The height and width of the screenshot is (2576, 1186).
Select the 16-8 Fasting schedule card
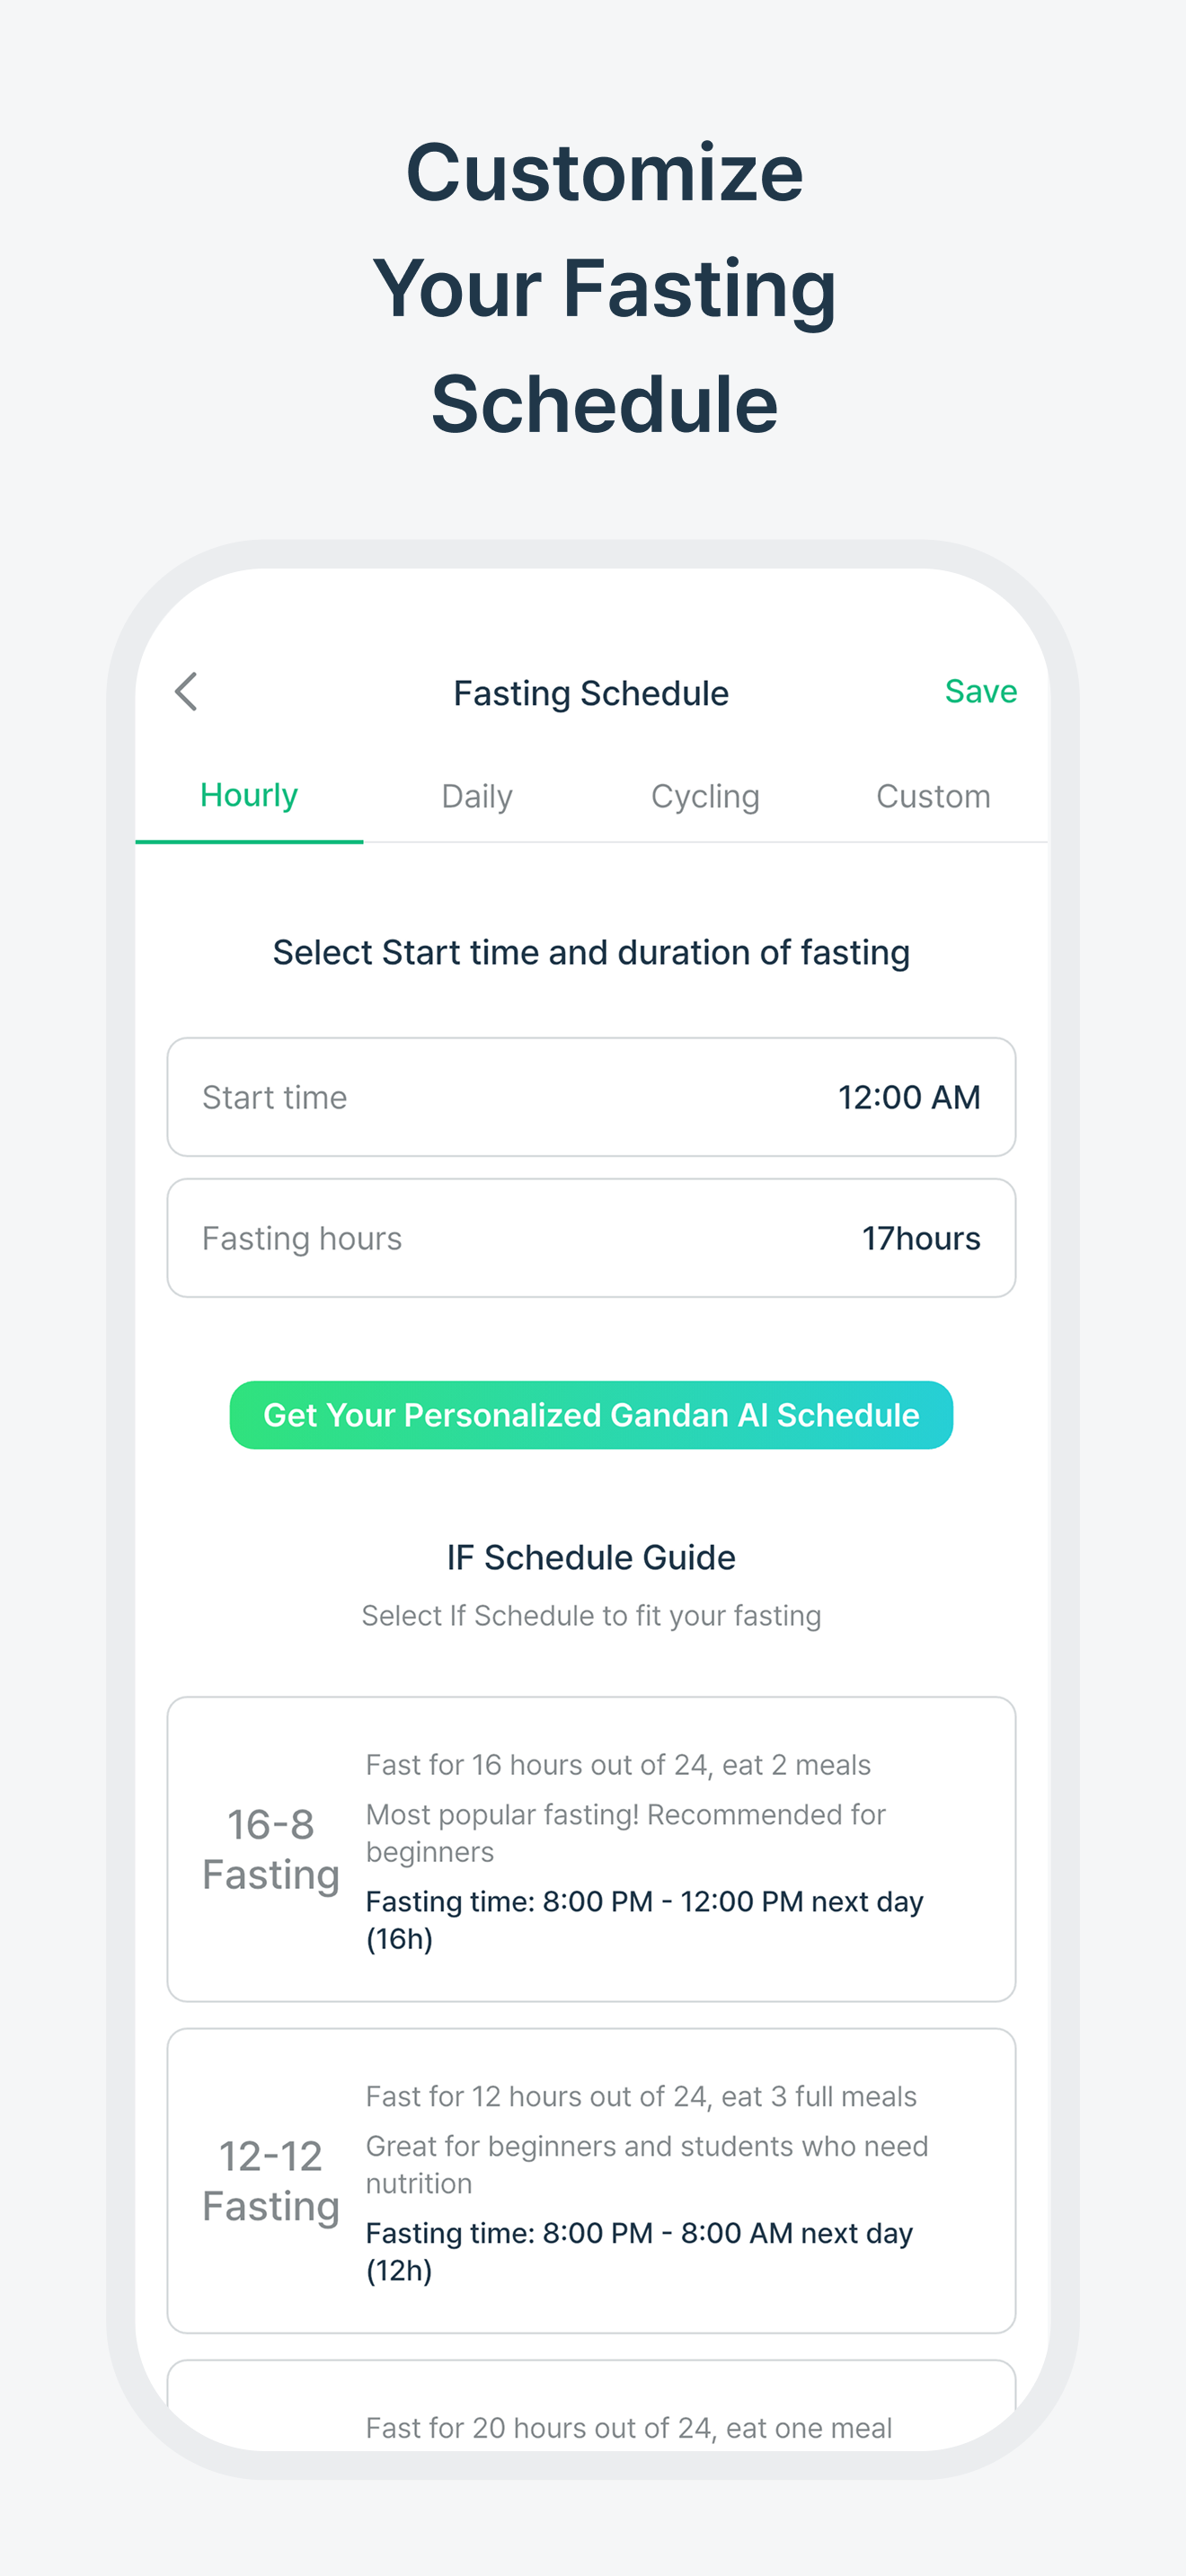click(x=591, y=1849)
